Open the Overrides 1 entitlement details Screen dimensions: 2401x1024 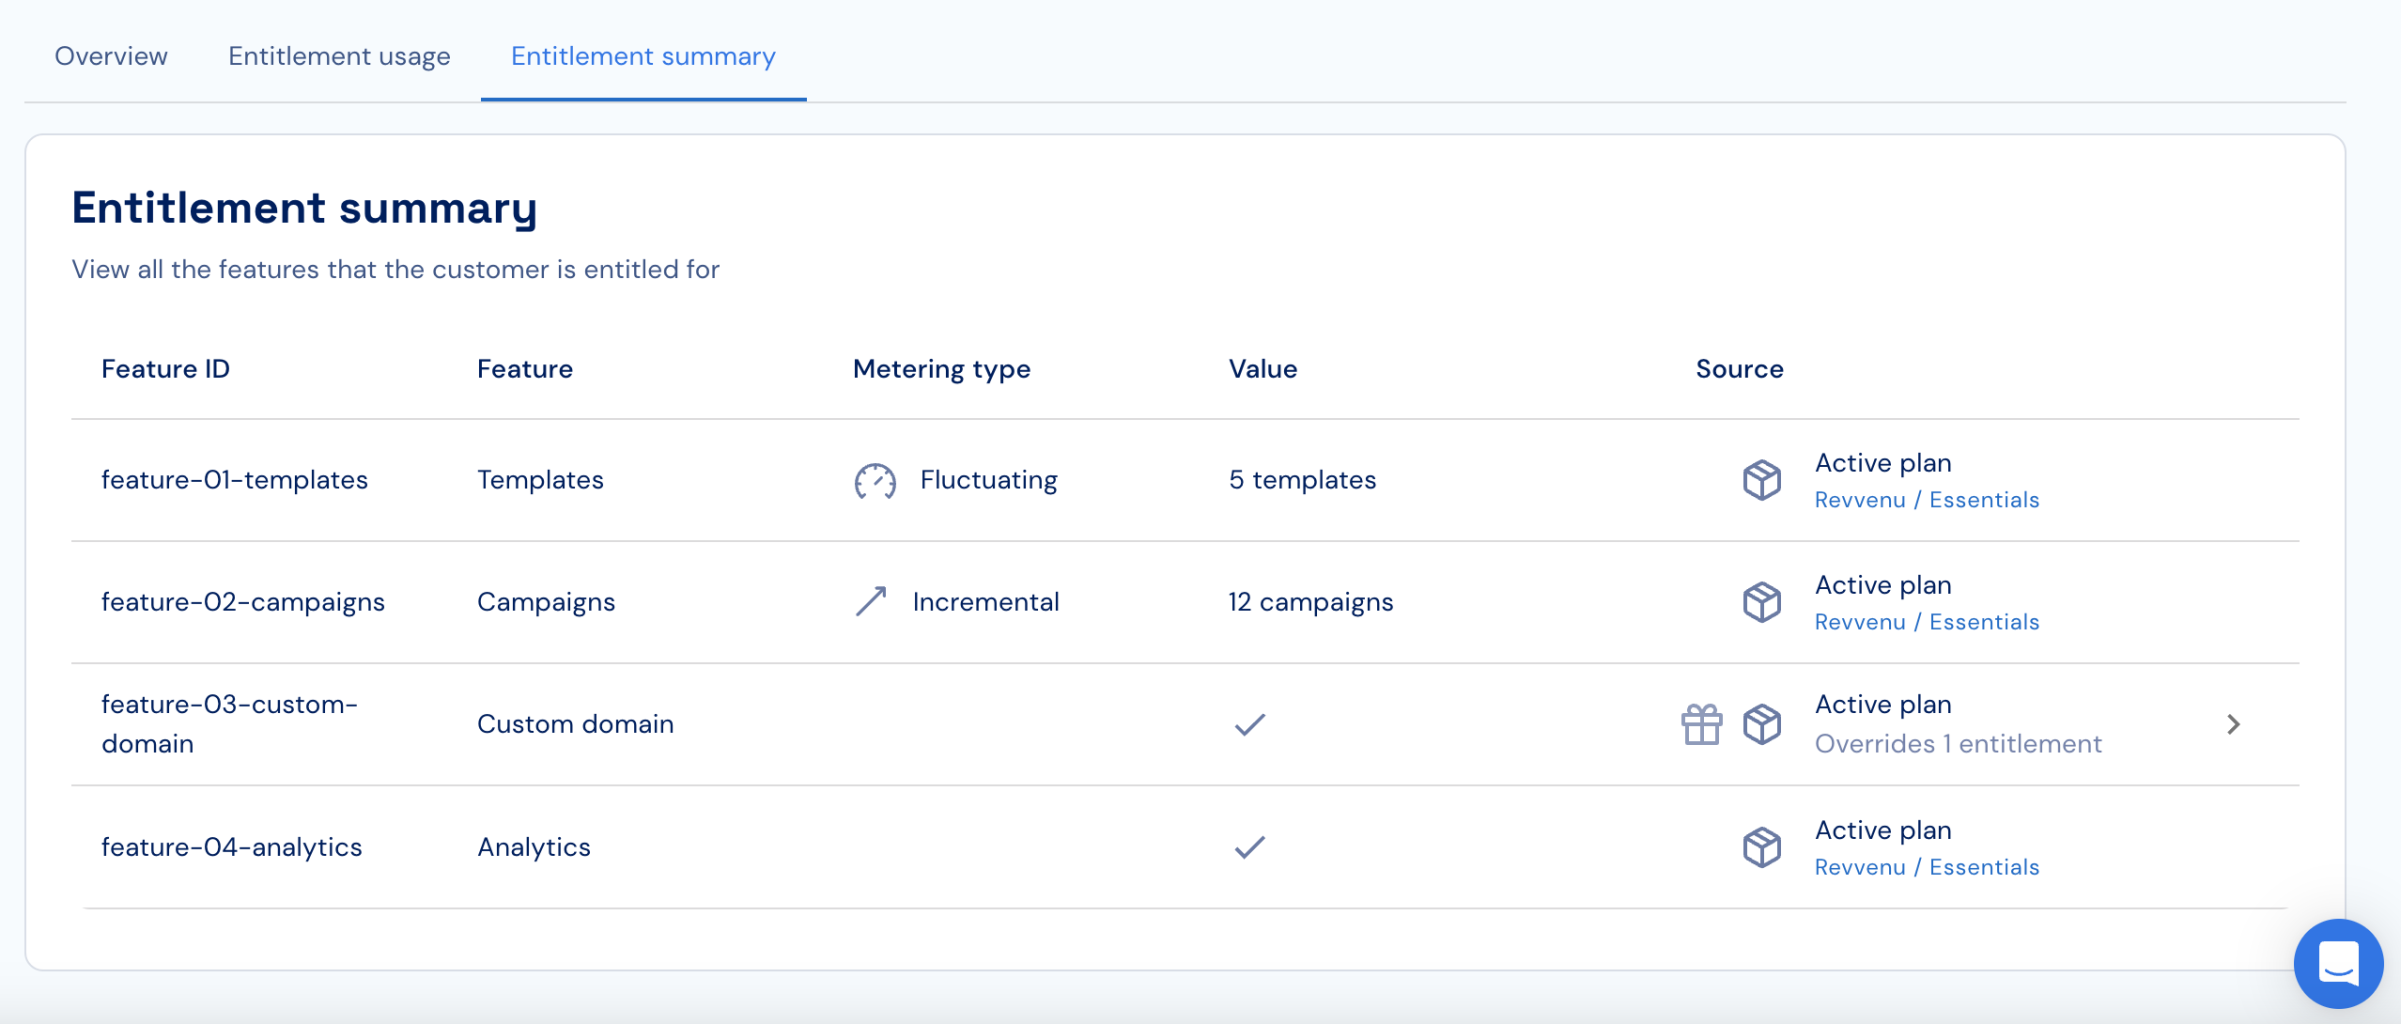1958,744
